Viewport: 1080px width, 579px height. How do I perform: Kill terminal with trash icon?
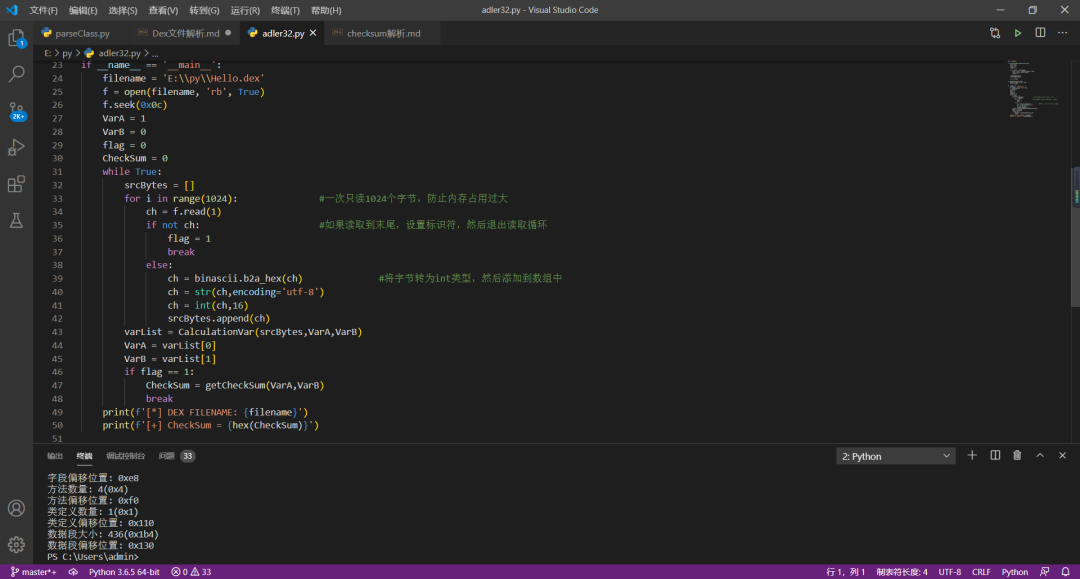point(1017,456)
